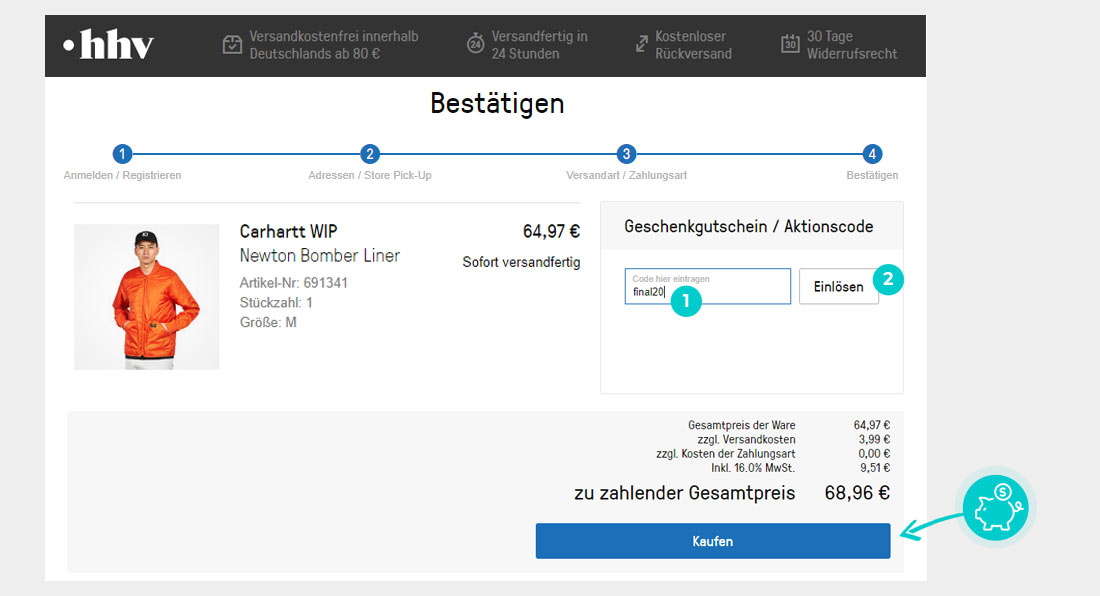Click the 24-hour stopwatch icon

click(x=476, y=43)
